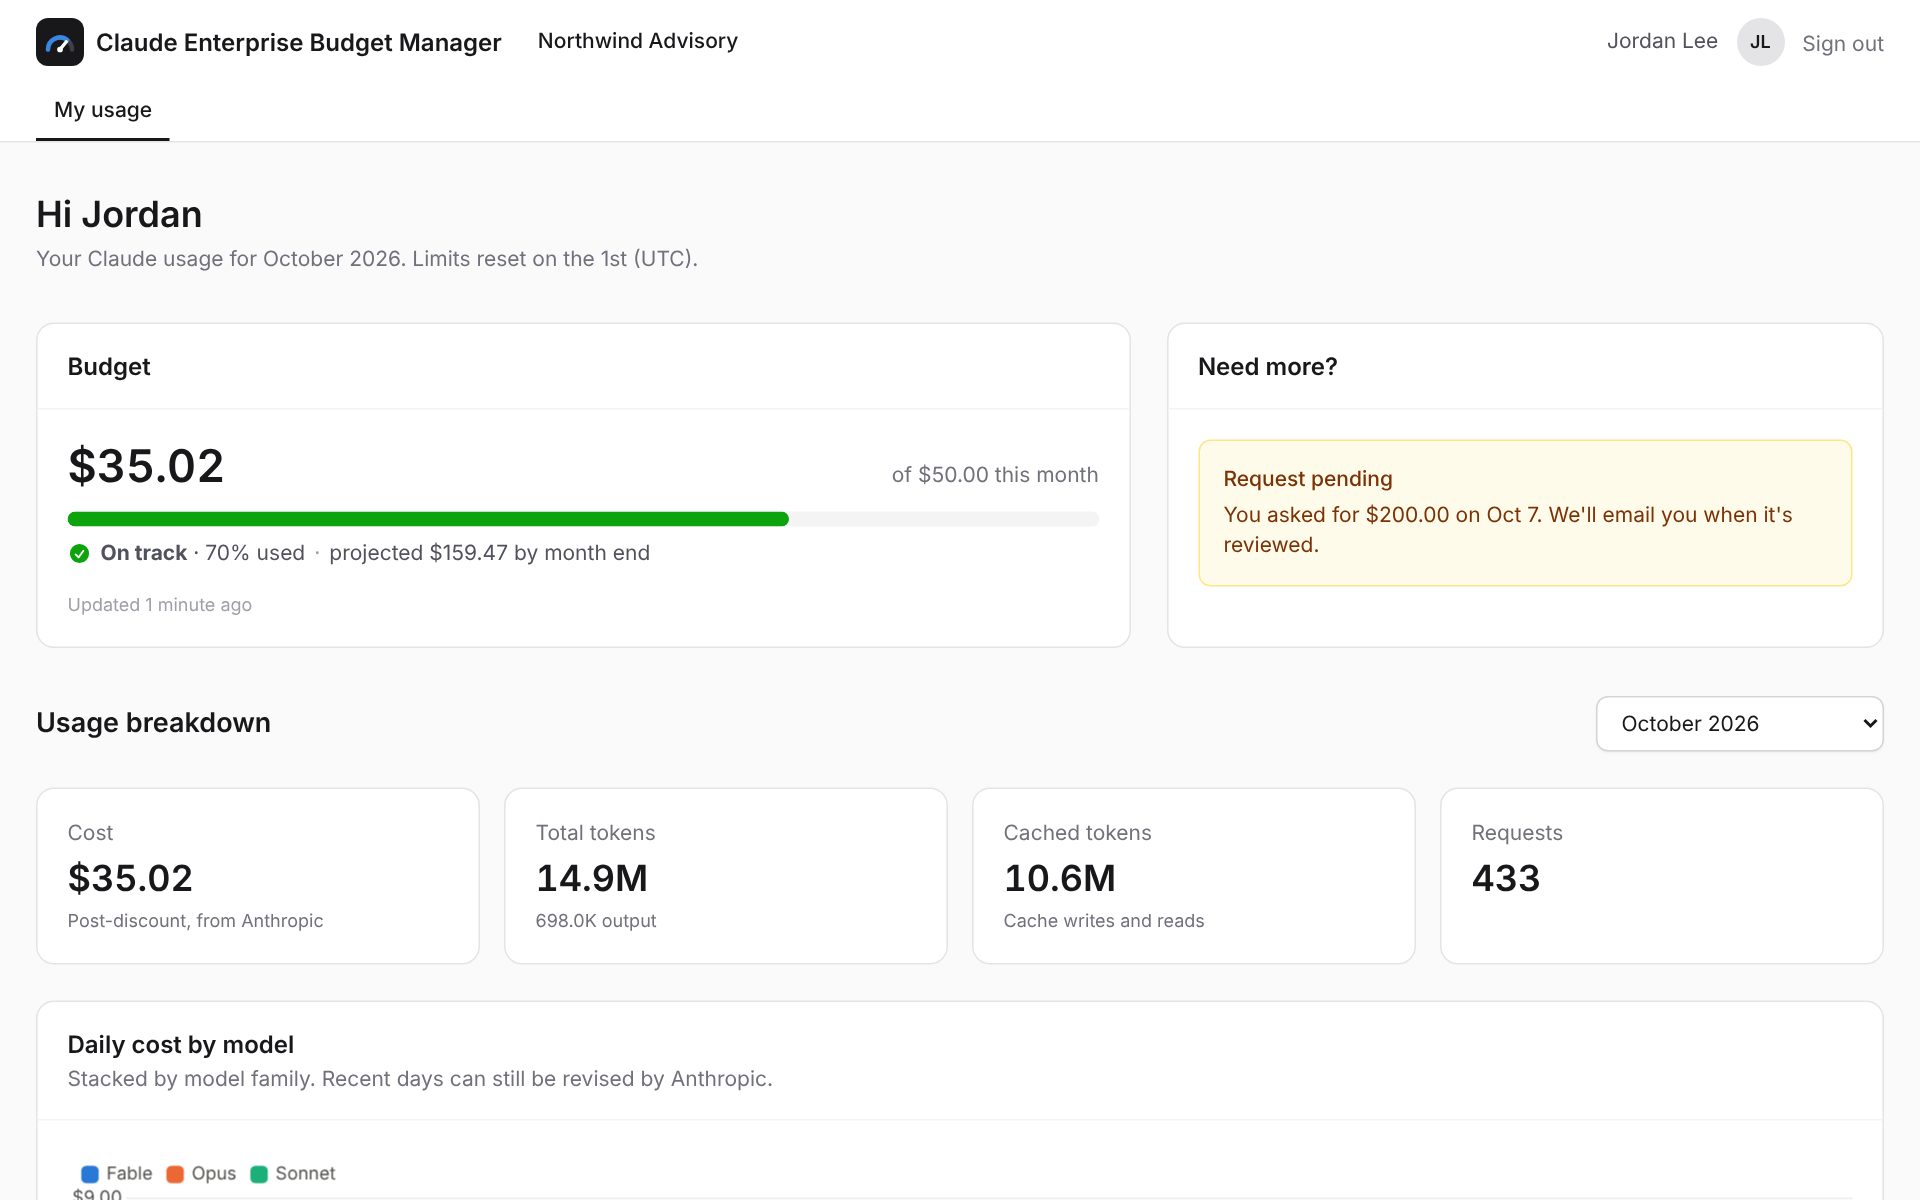
Task: Click the Cost $35.02 card
Action: (x=258, y=876)
